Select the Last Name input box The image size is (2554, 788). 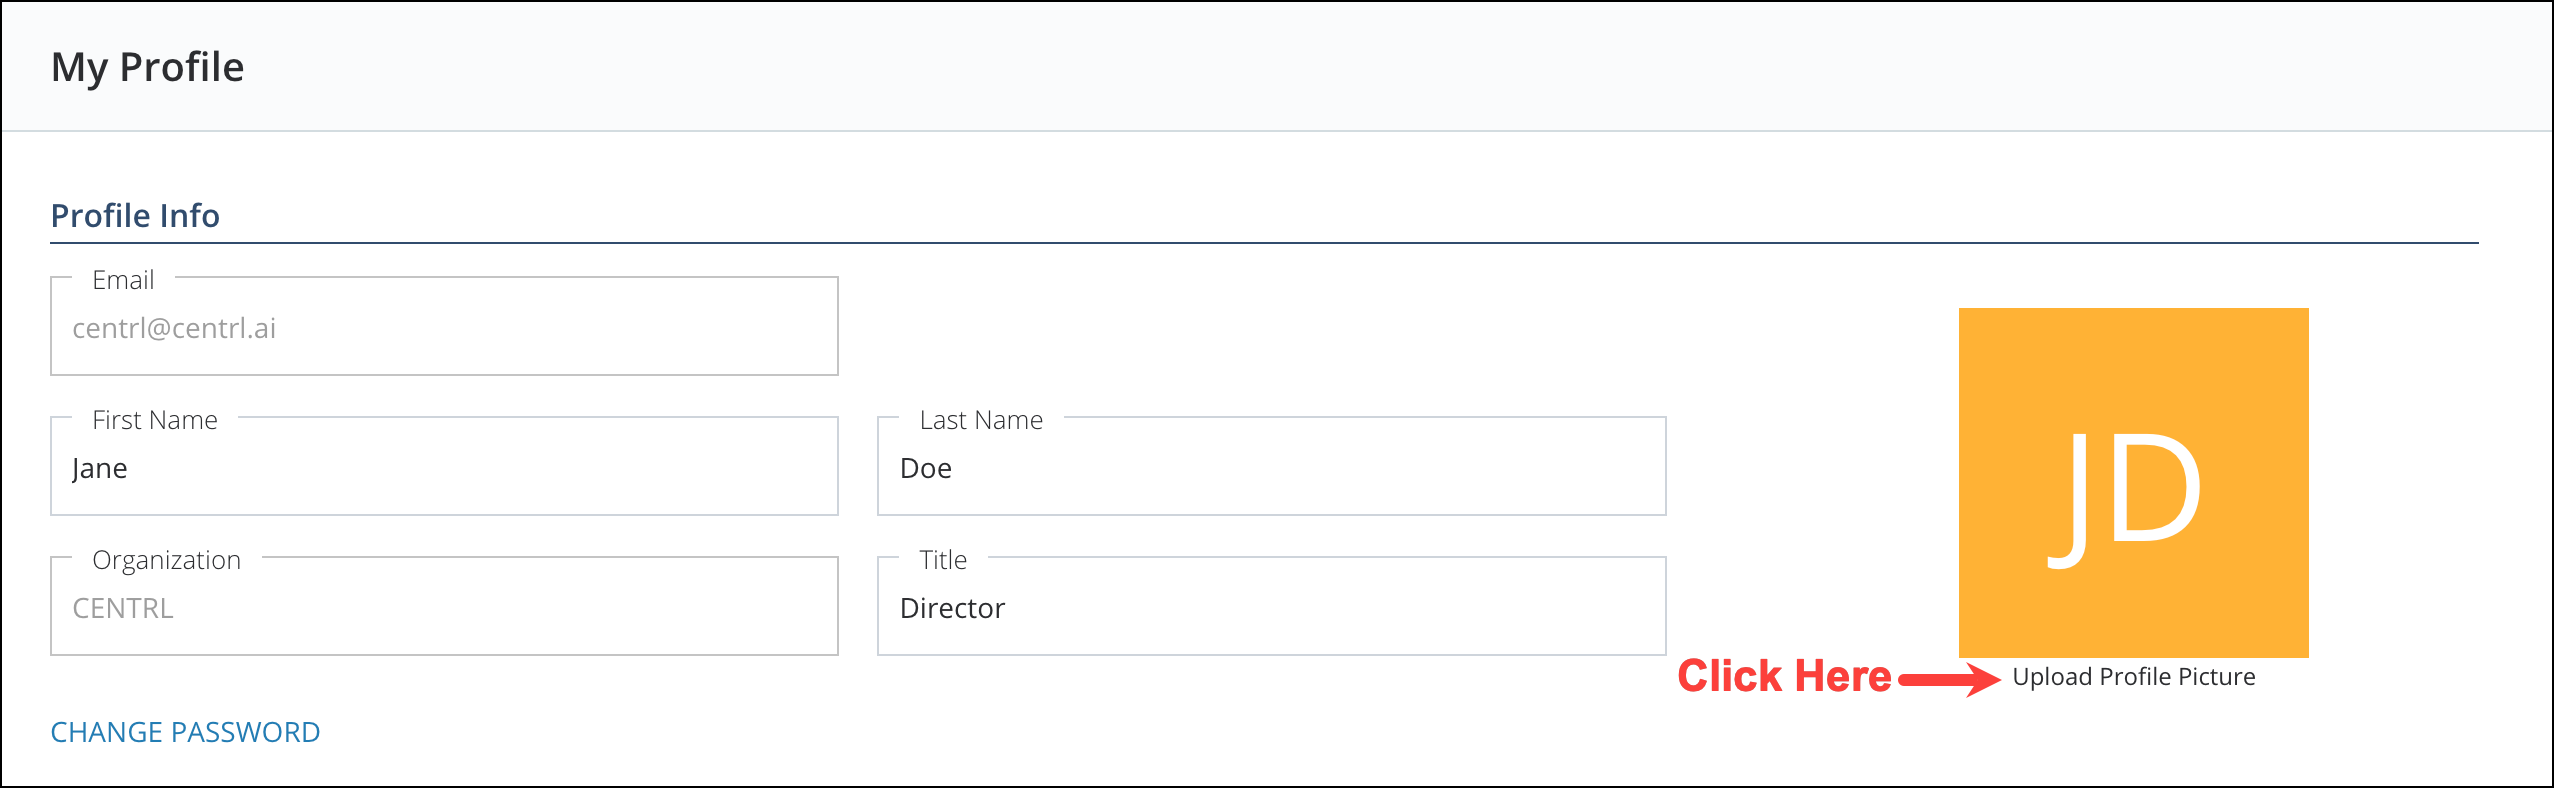pyautogui.click(x=1271, y=466)
